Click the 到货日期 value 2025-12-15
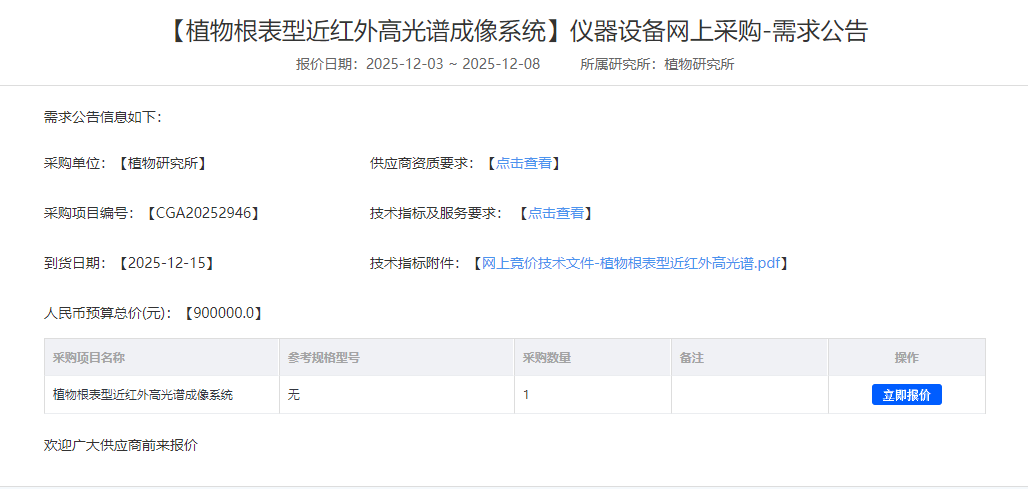This screenshot has width=1028, height=489. point(166,263)
